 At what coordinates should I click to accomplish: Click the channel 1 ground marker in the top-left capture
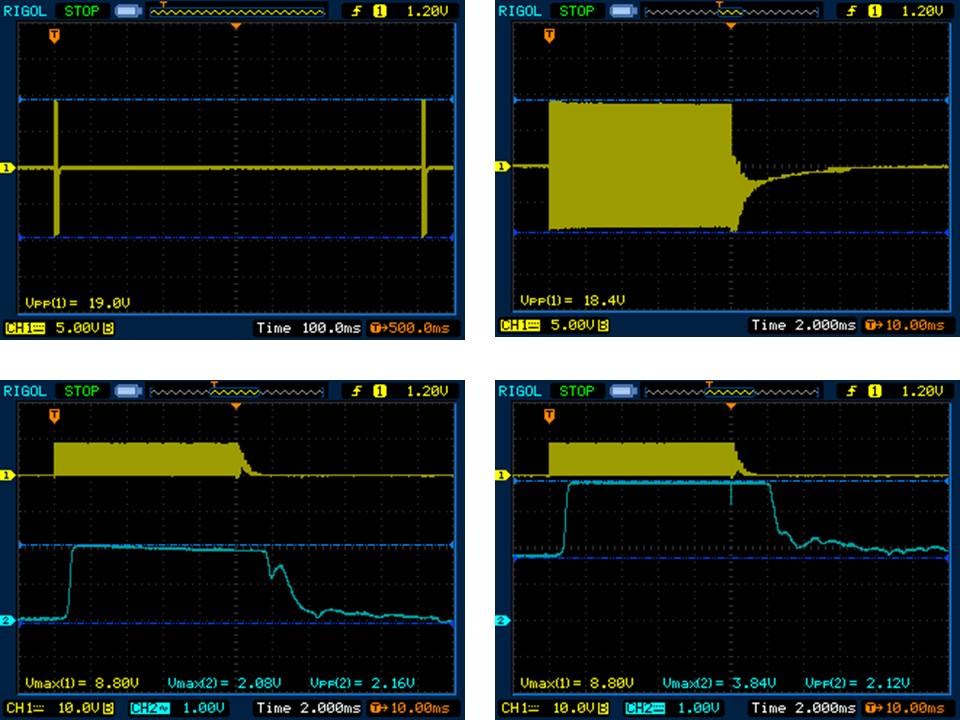click(9, 168)
